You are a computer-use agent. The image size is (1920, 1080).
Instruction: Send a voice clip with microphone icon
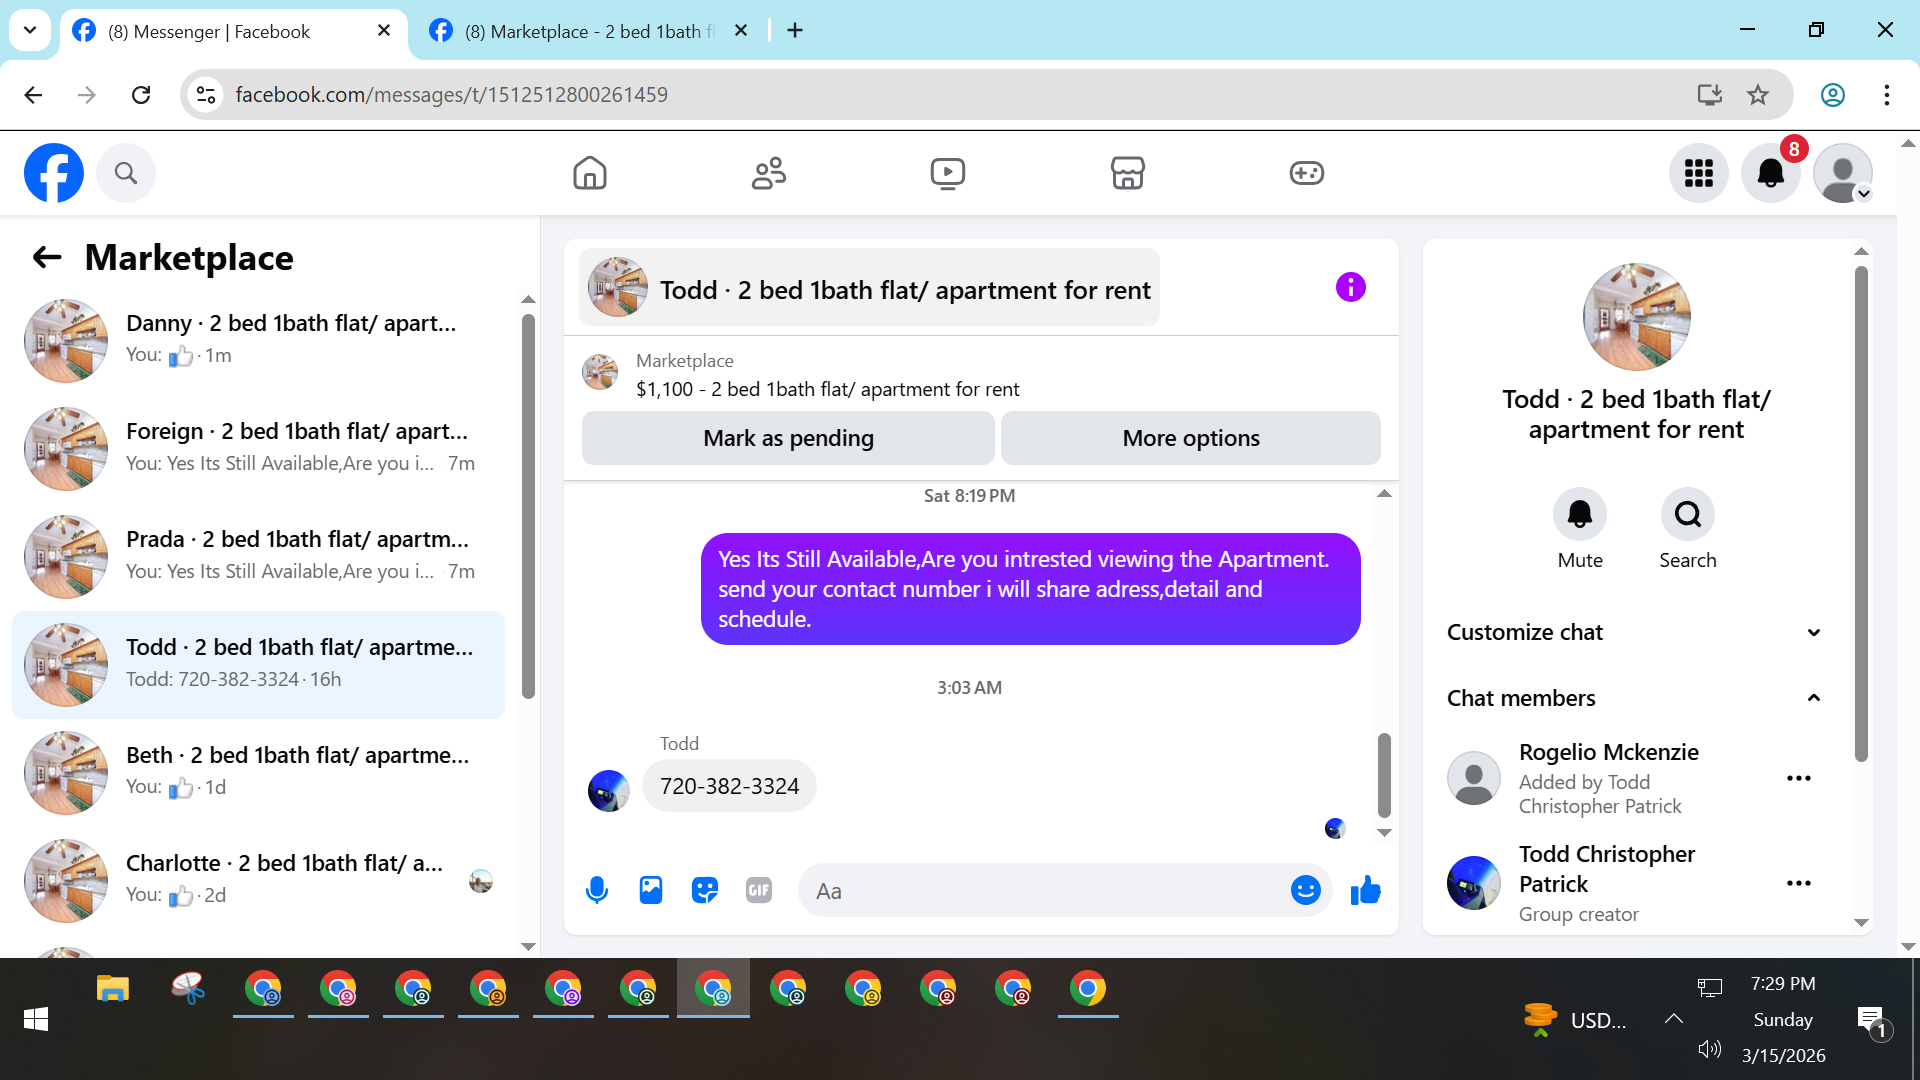(597, 890)
